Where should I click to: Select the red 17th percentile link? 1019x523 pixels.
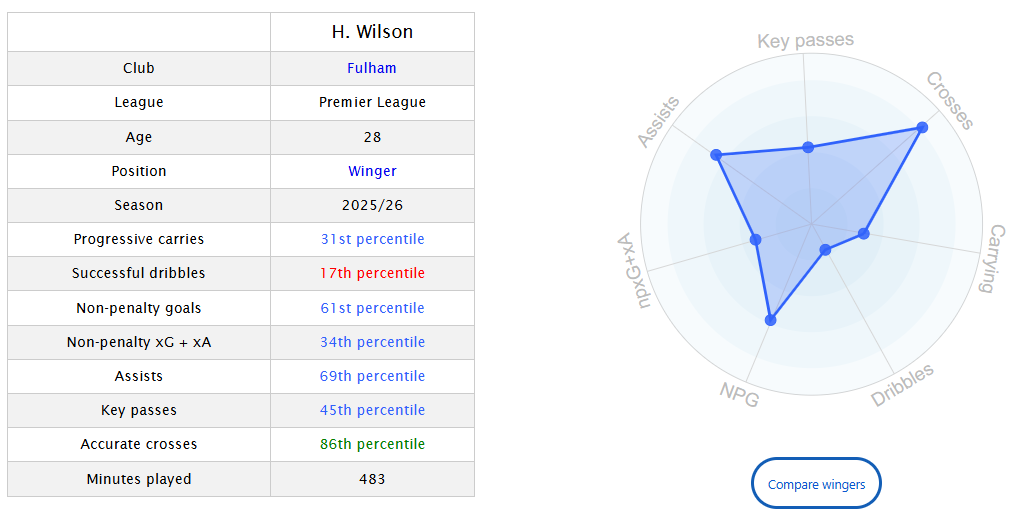[x=372, y=273]
